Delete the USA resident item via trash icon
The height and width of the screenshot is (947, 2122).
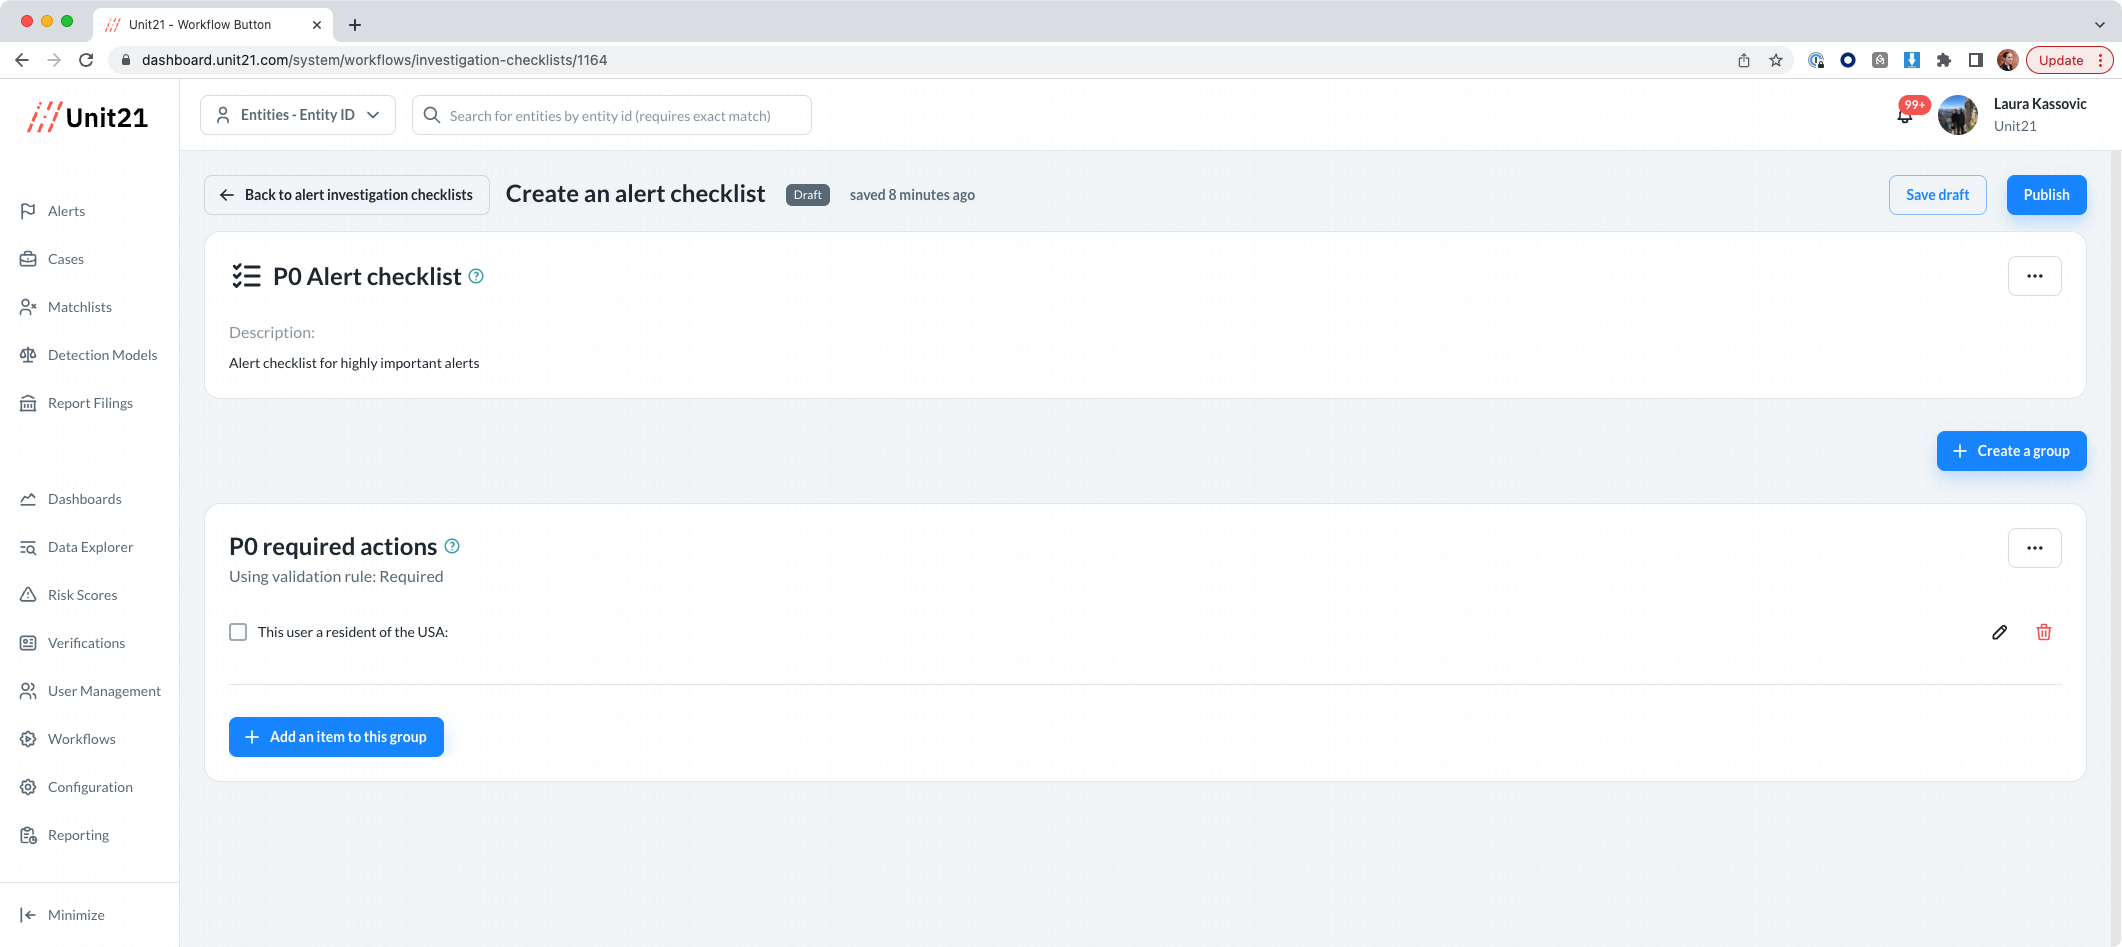[2044, 632]
